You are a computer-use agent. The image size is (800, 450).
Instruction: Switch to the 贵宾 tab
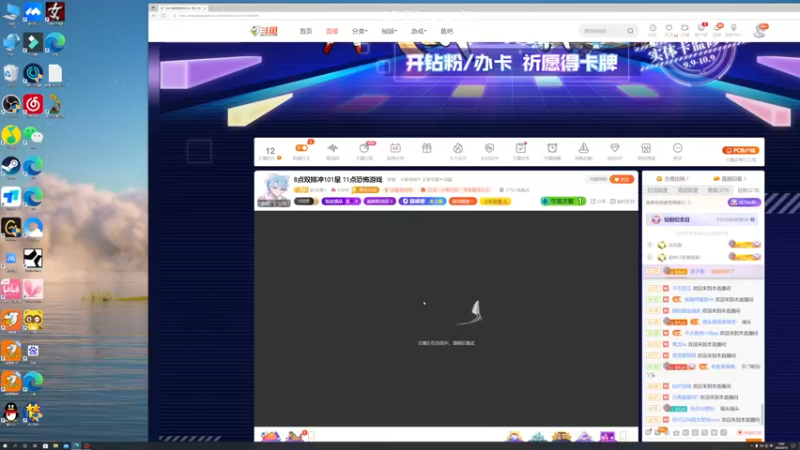pyautogui.click(x=718, y=190)
